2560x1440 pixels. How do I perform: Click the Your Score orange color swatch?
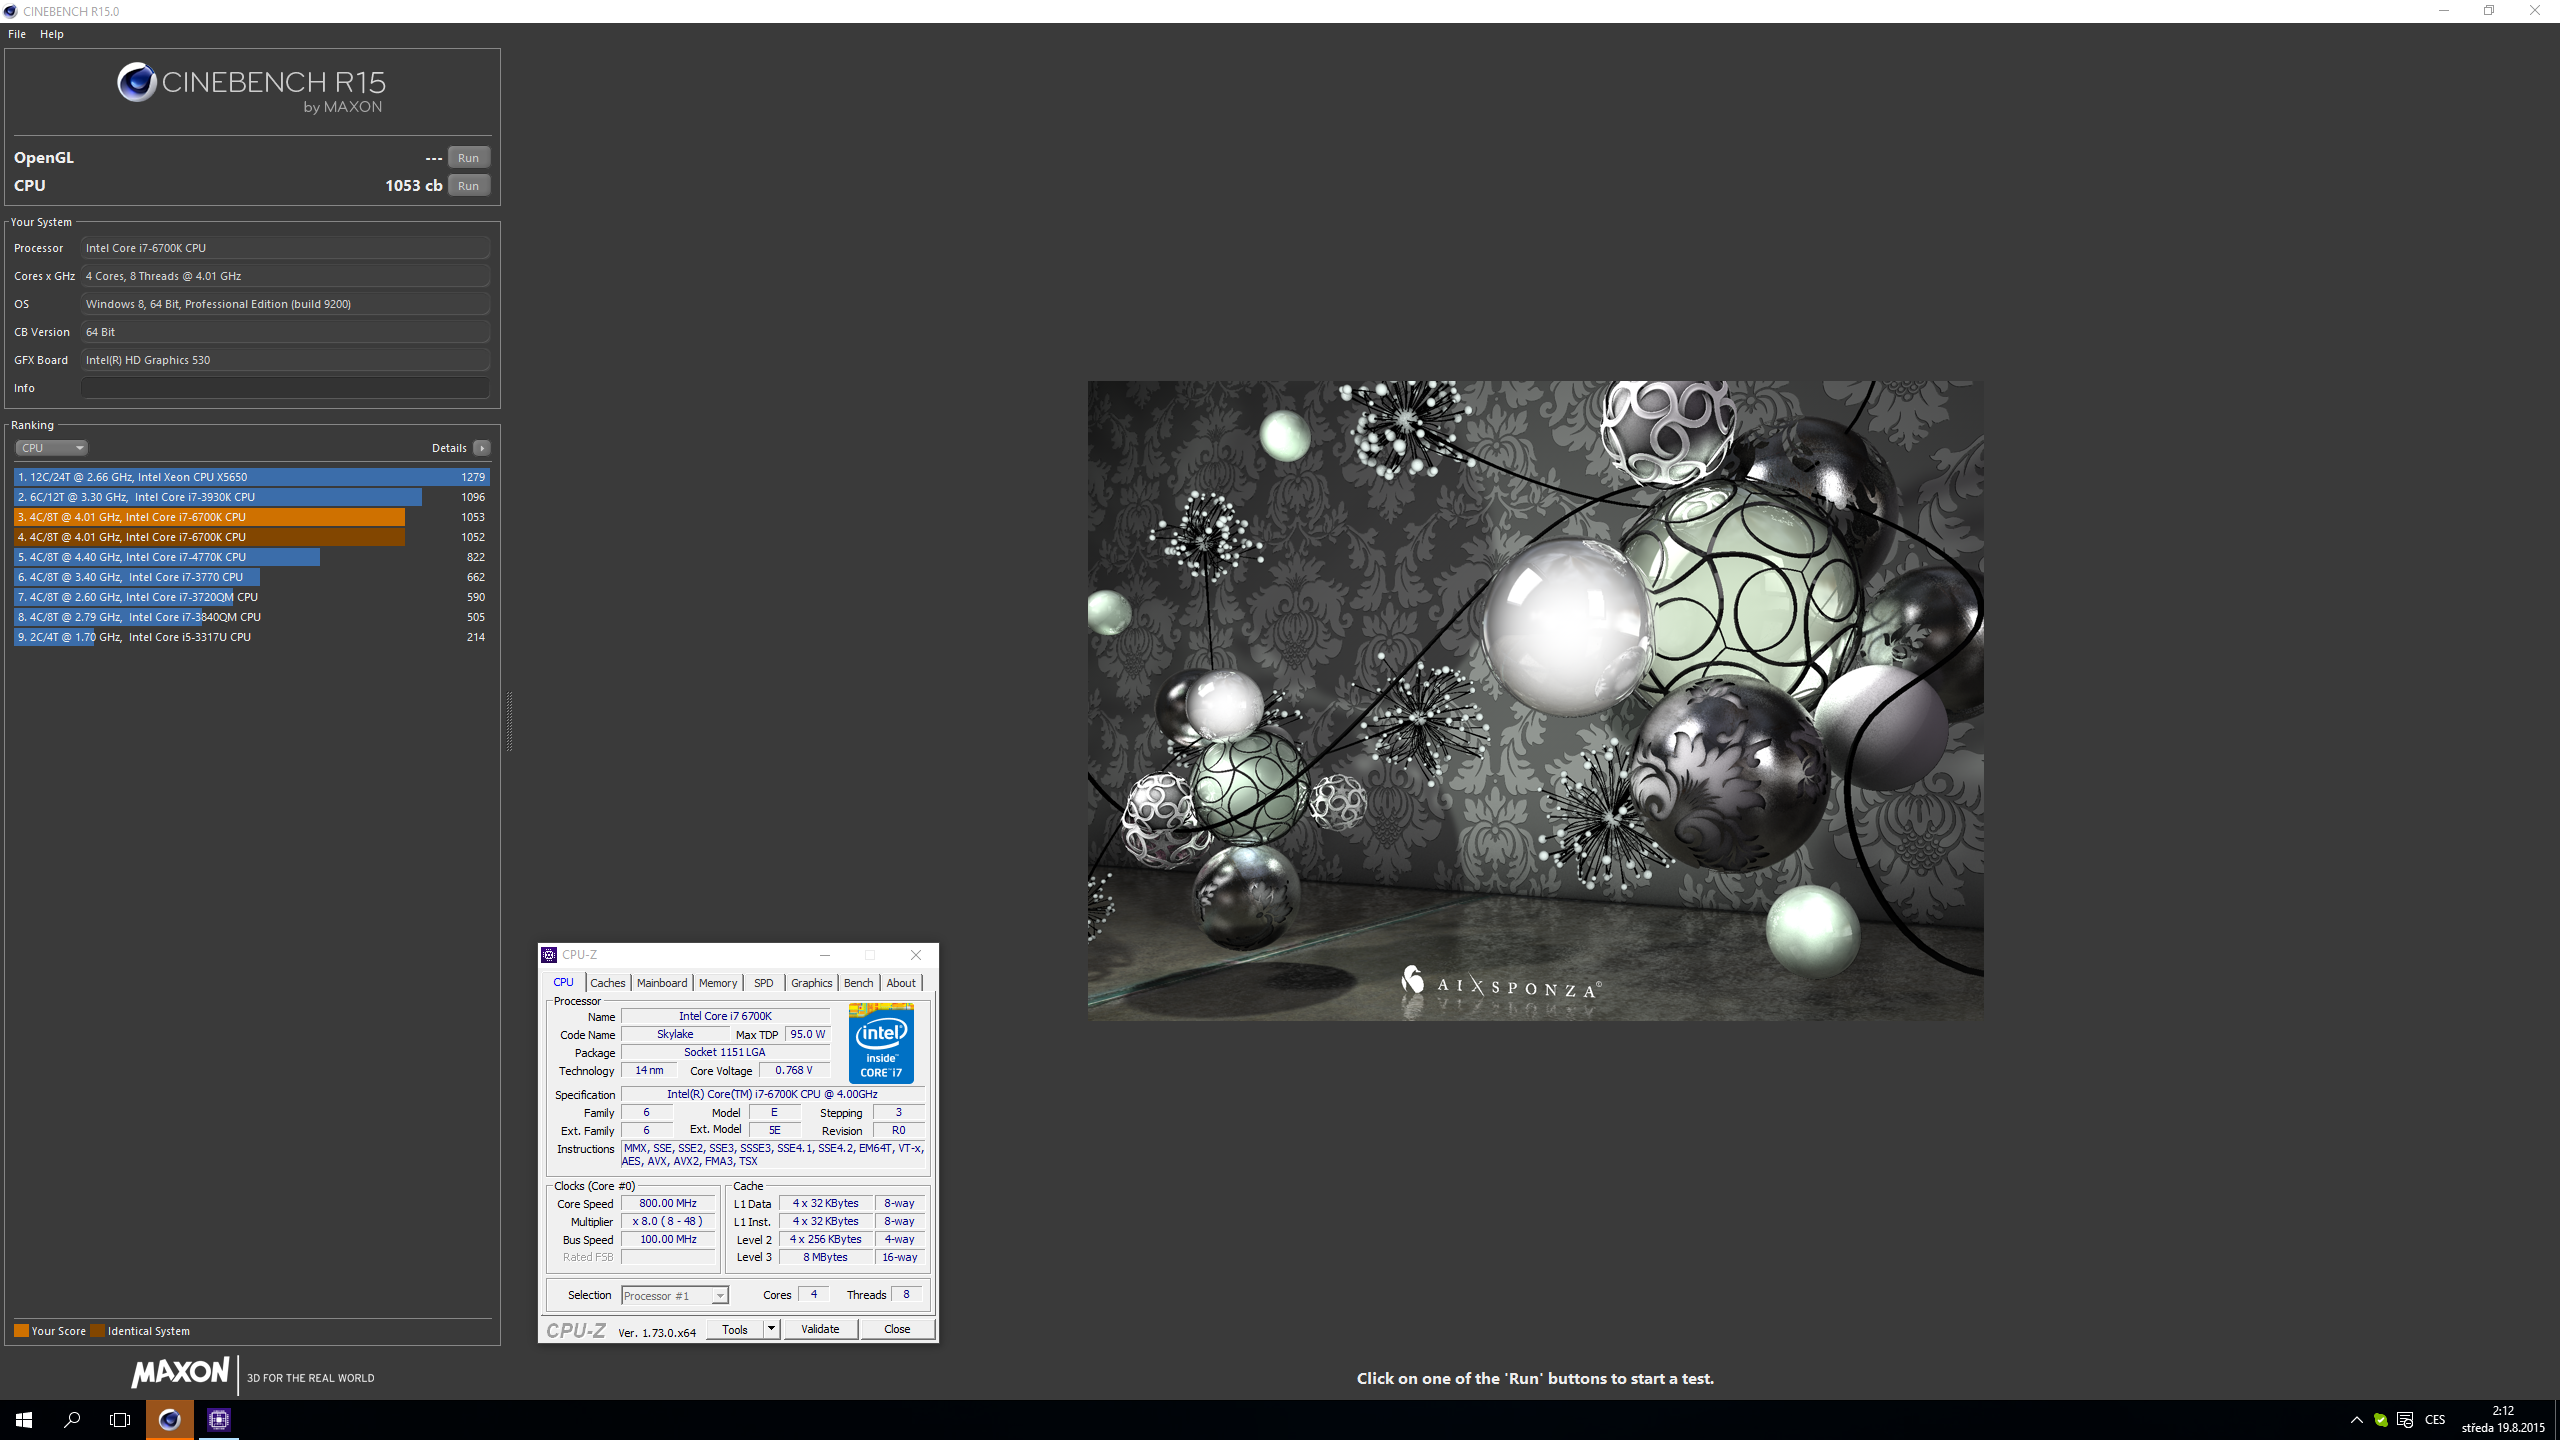tap(21, 1331)
